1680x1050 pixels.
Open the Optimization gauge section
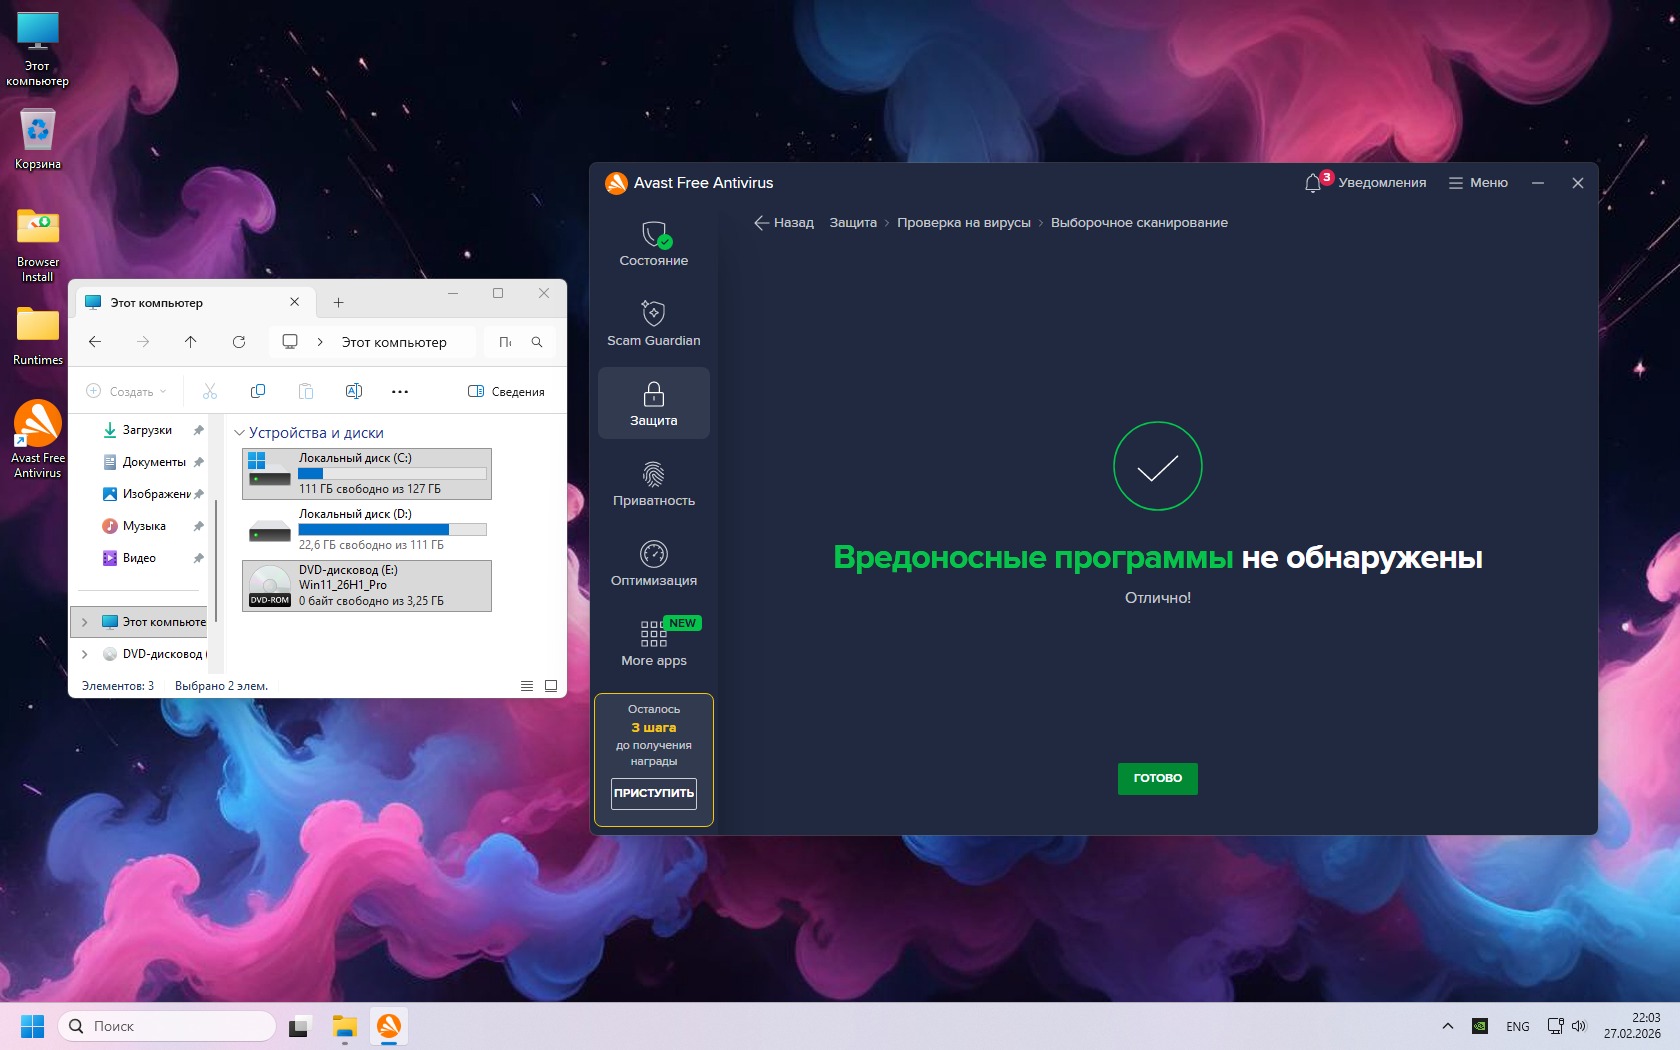[653, 564]
